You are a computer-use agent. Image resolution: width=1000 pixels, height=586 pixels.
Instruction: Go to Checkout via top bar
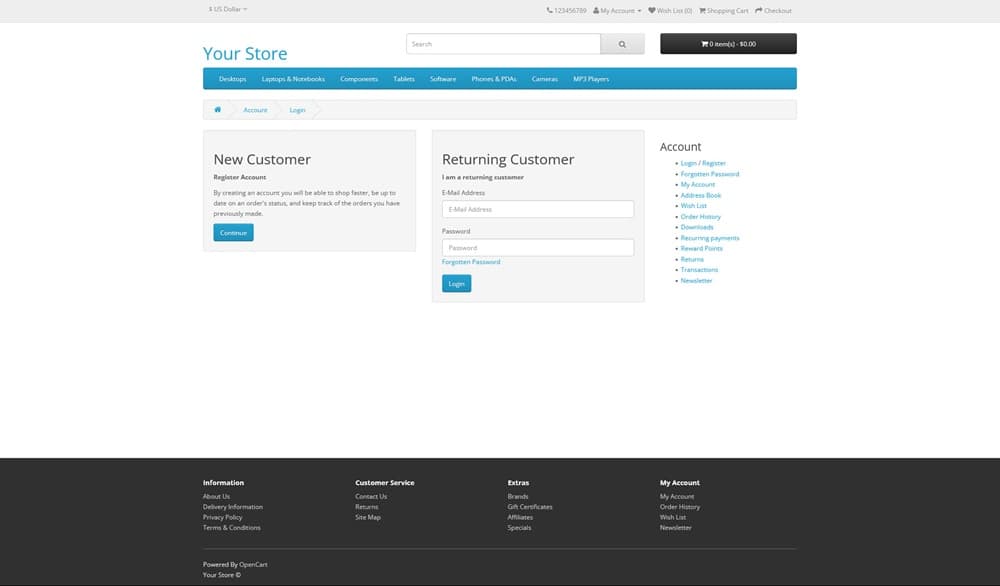(773, 10)
